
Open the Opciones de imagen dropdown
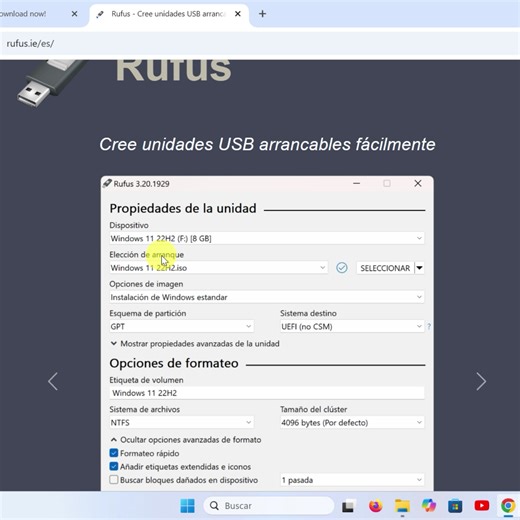[267, 297]
